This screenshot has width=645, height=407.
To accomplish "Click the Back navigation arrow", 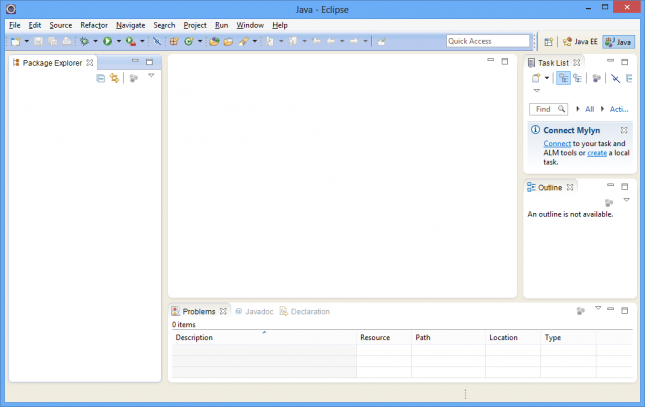I will point(331,41).
